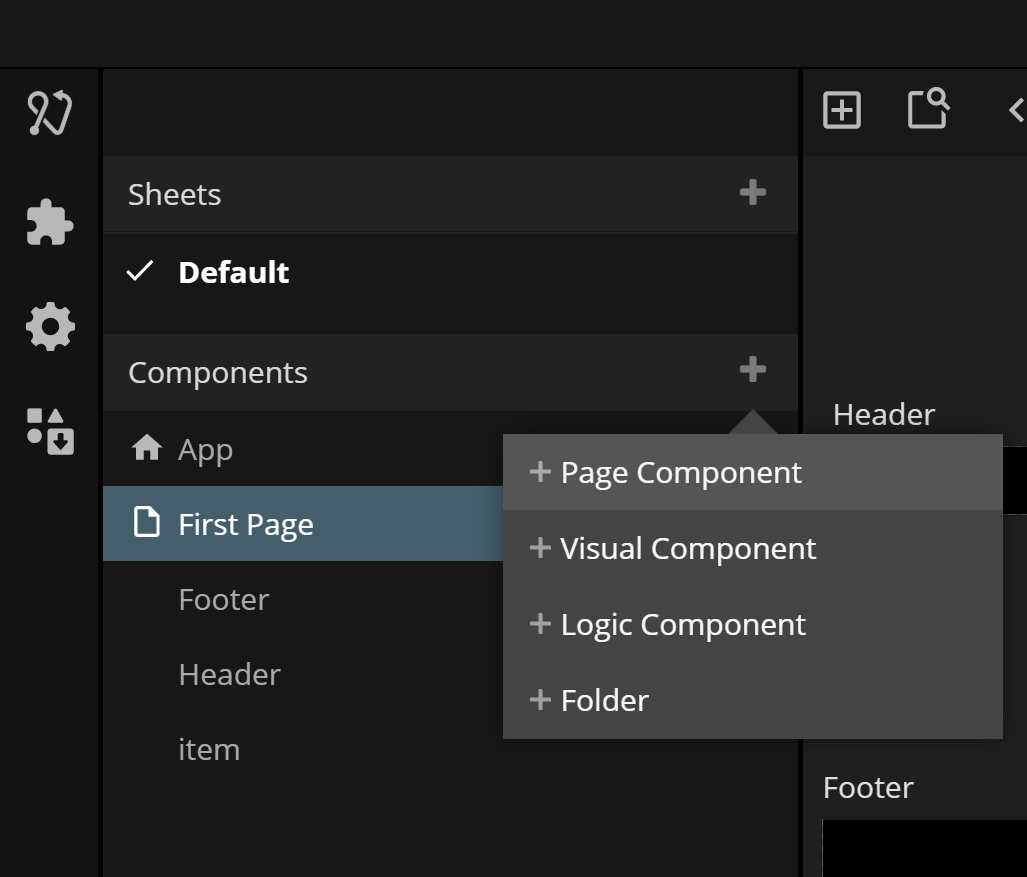The height and width of the screenshot is (877, 1027).
Task: Open the prefab import shapes icon
Action: pyautogui.click(x=50, y=431)
